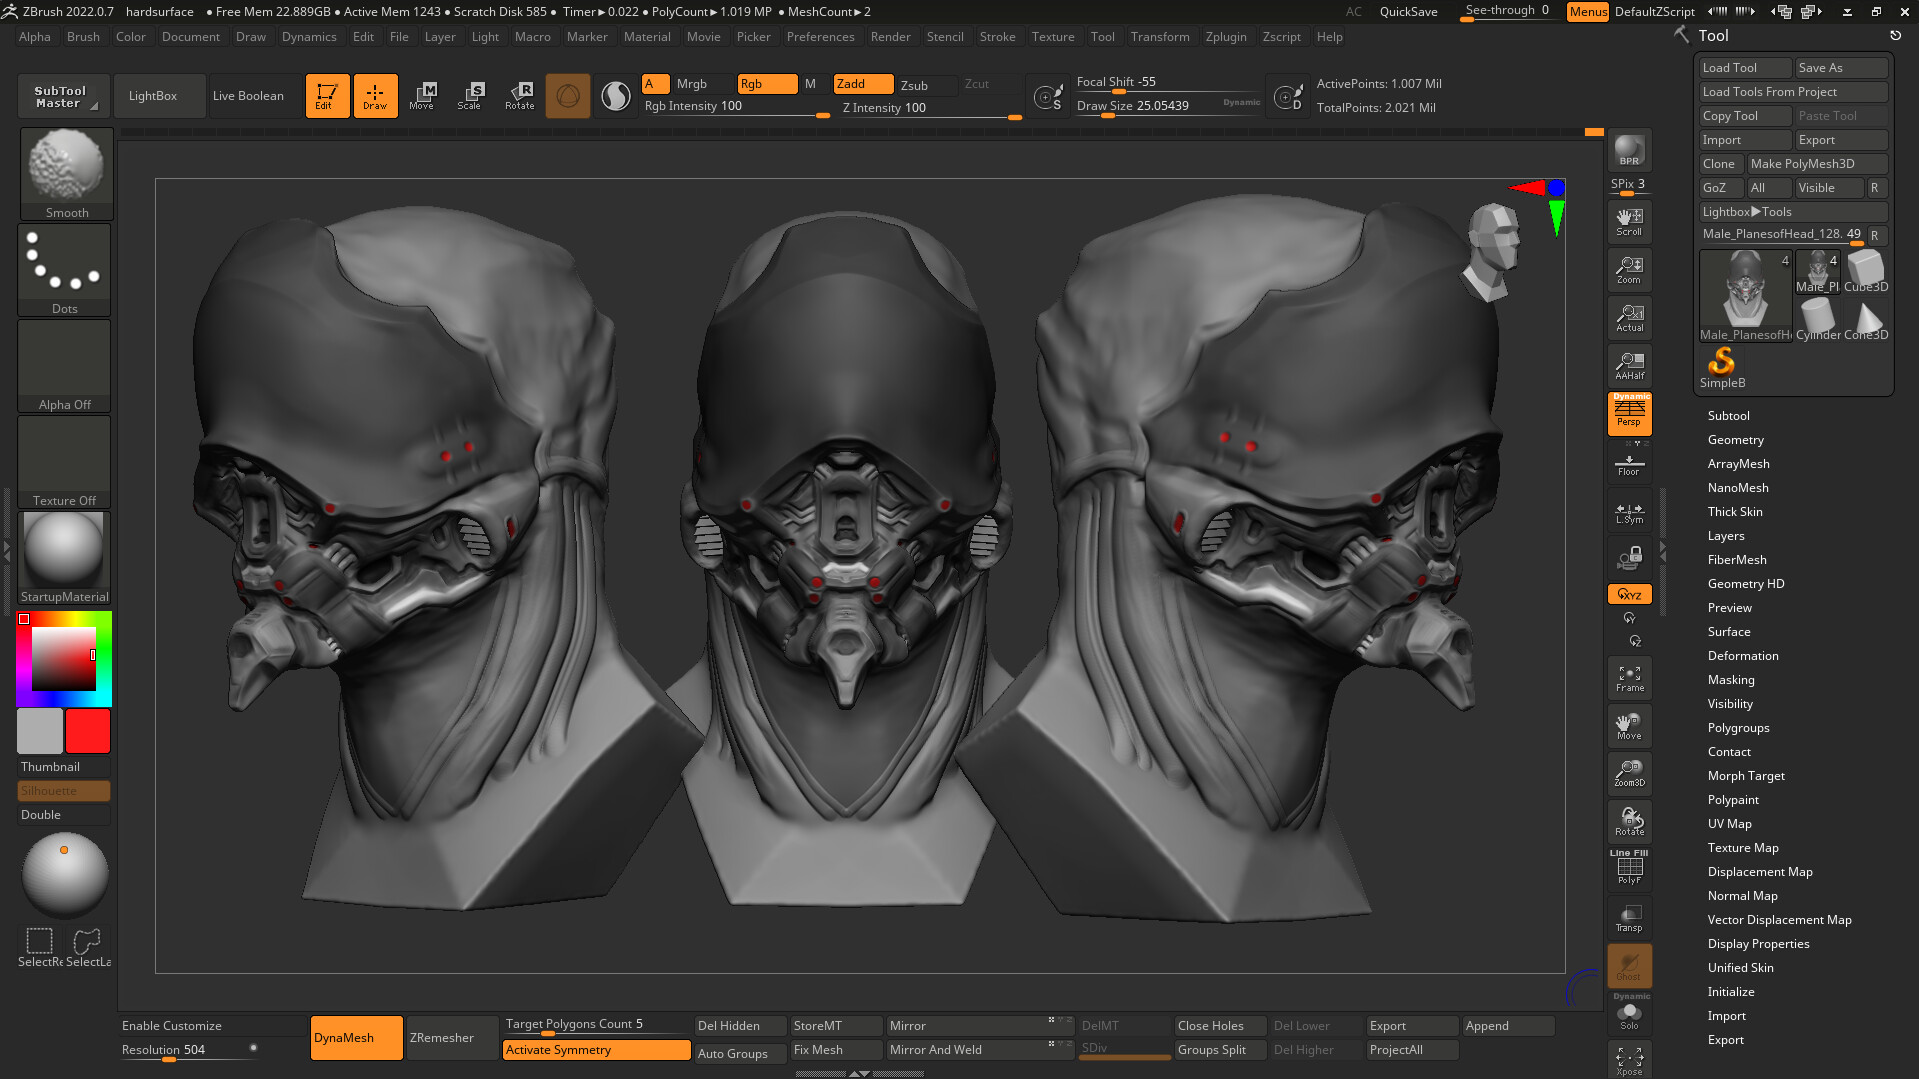Expand the Geometry subpalette
Screen dimensions: 1919x1079
point(1735,439)
